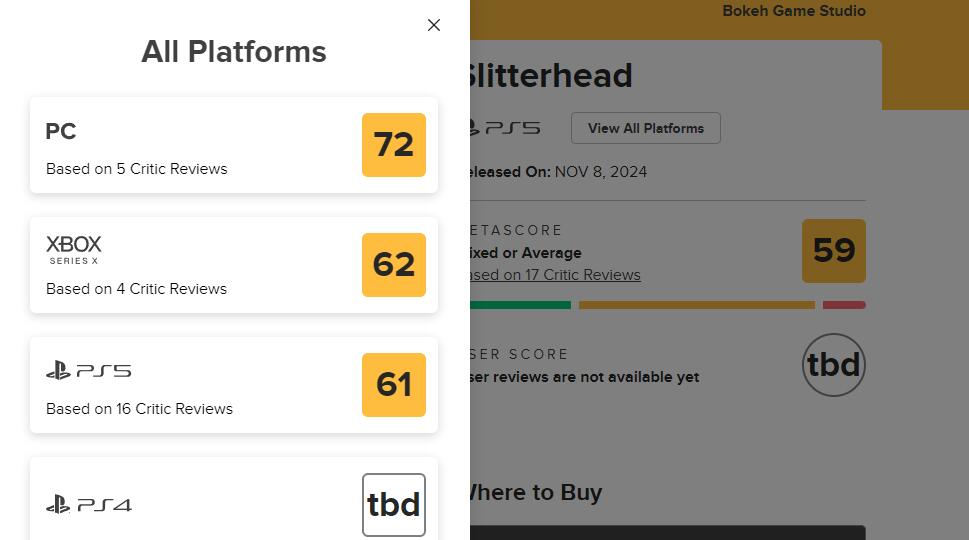The image size is (969, 540).
Task: Click the PC platform label
Action: [61, 131]
